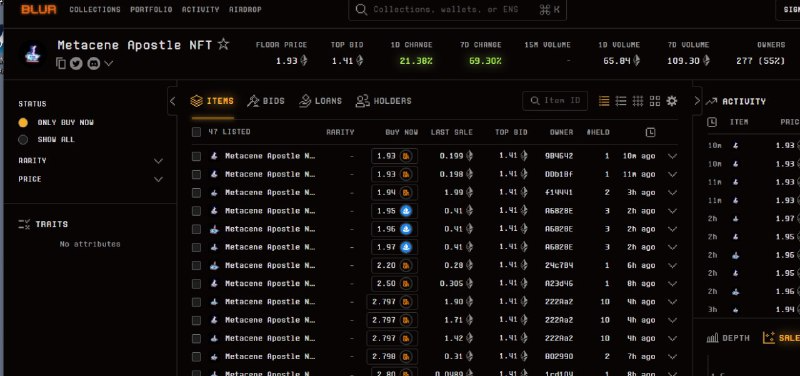Viewport: 800px width, 376px height.
Task: Select the Show All status option
Action: tap(23, 140)
